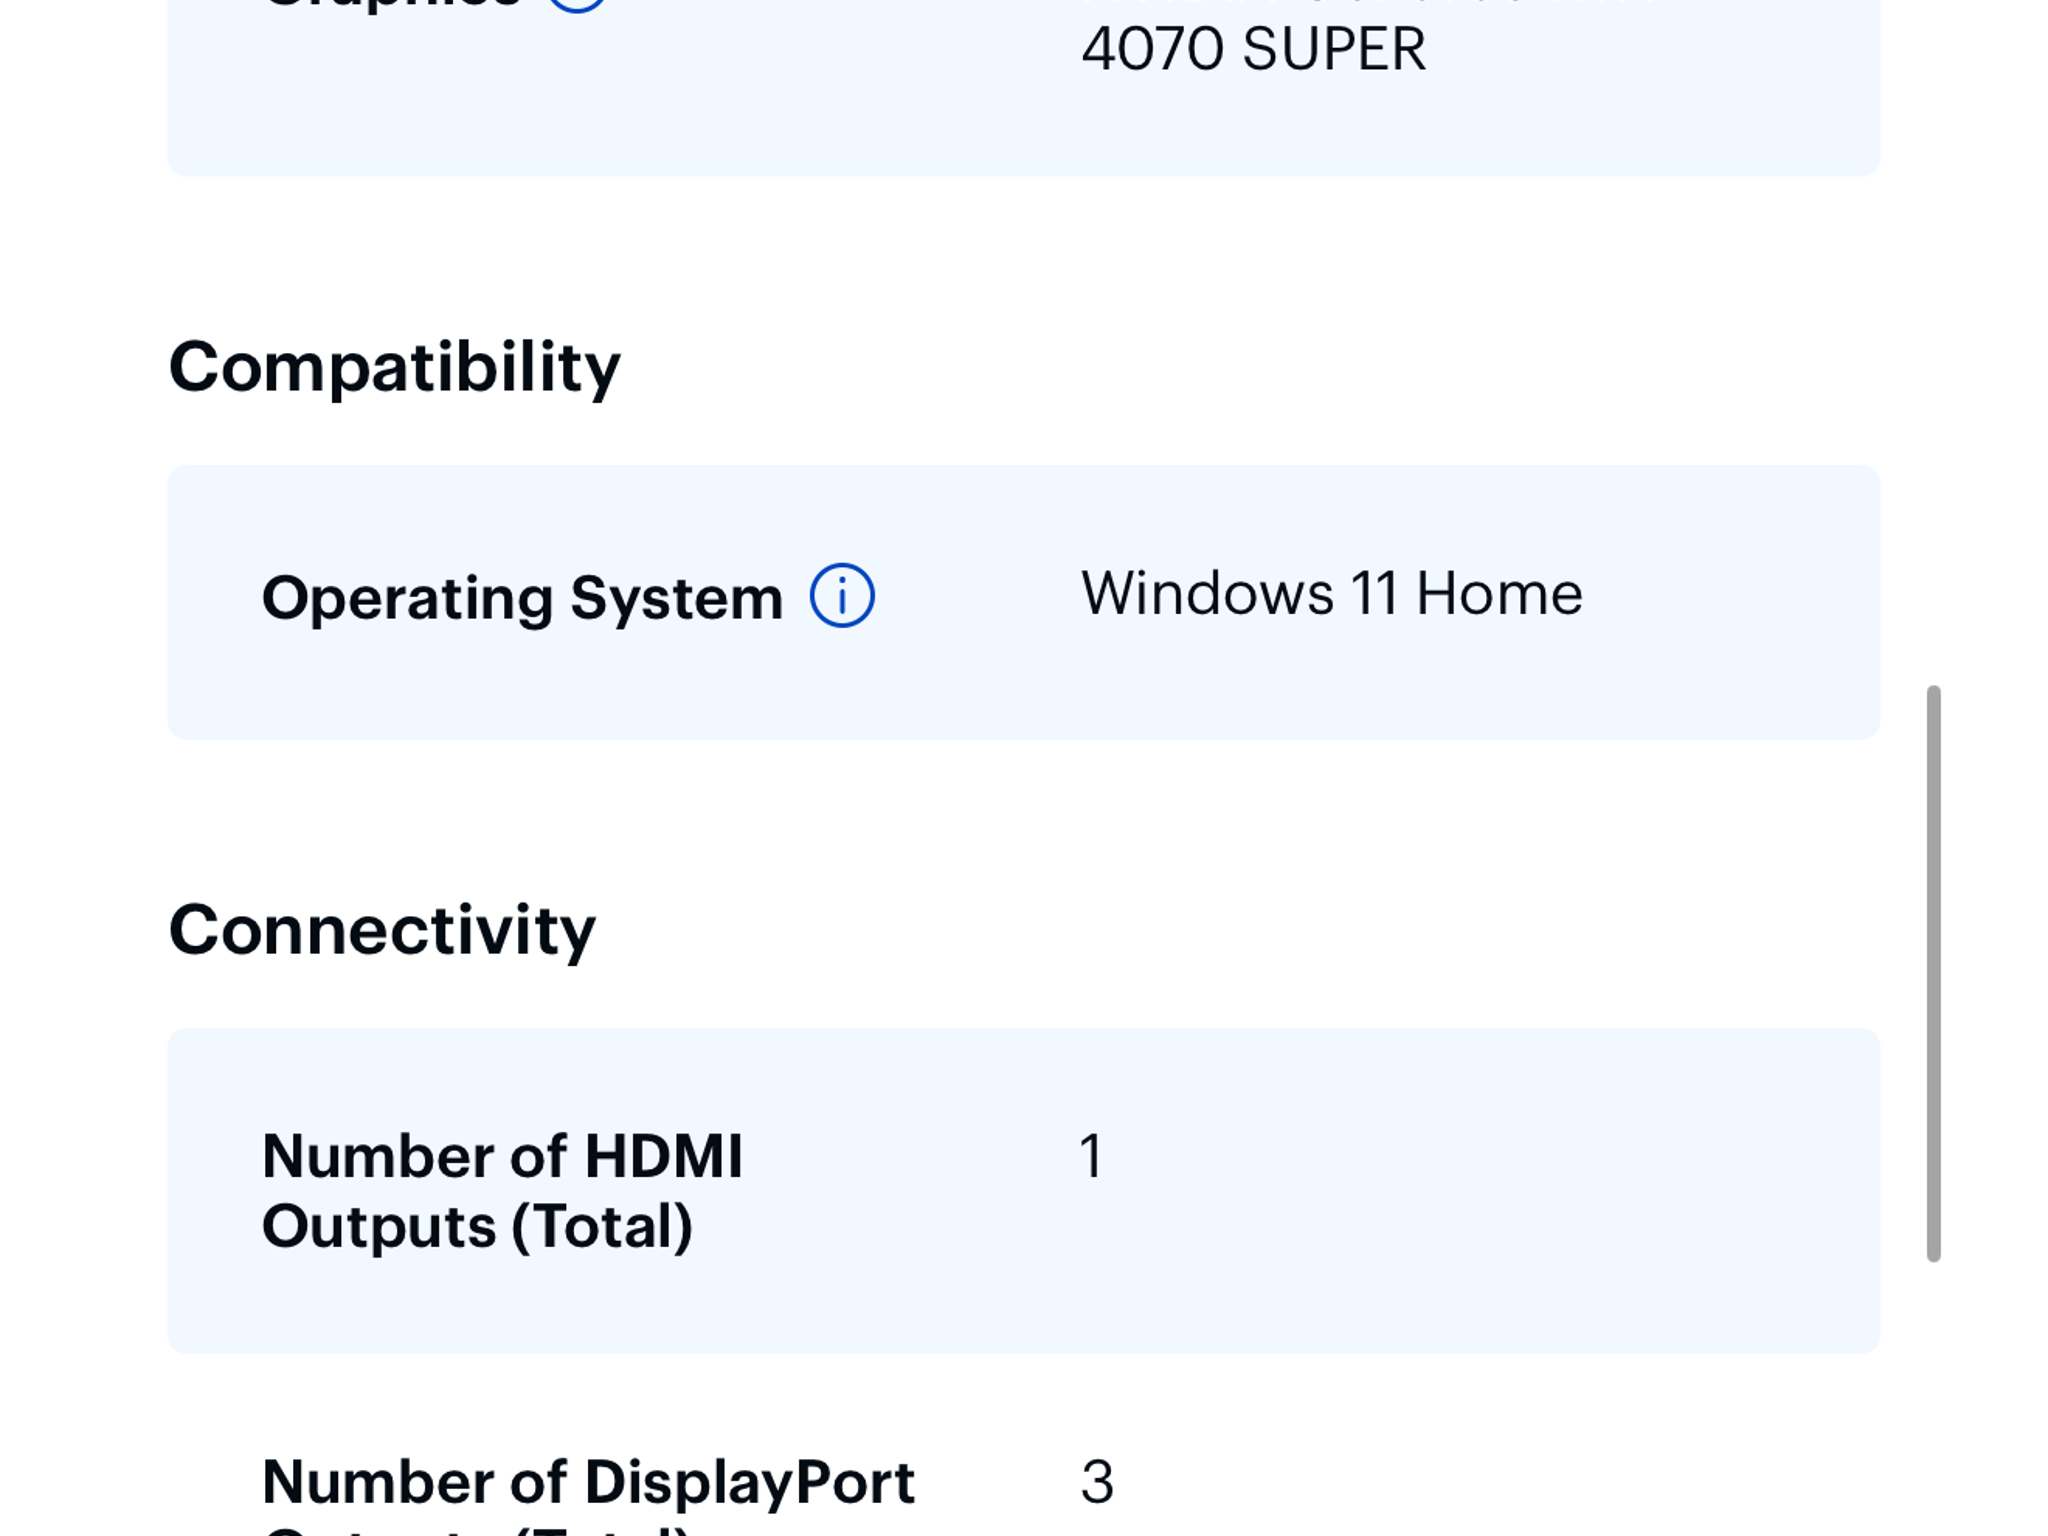Open the Operating System info tooltip icon
Screen dimensions: 2048x1536
pos(842,596)
